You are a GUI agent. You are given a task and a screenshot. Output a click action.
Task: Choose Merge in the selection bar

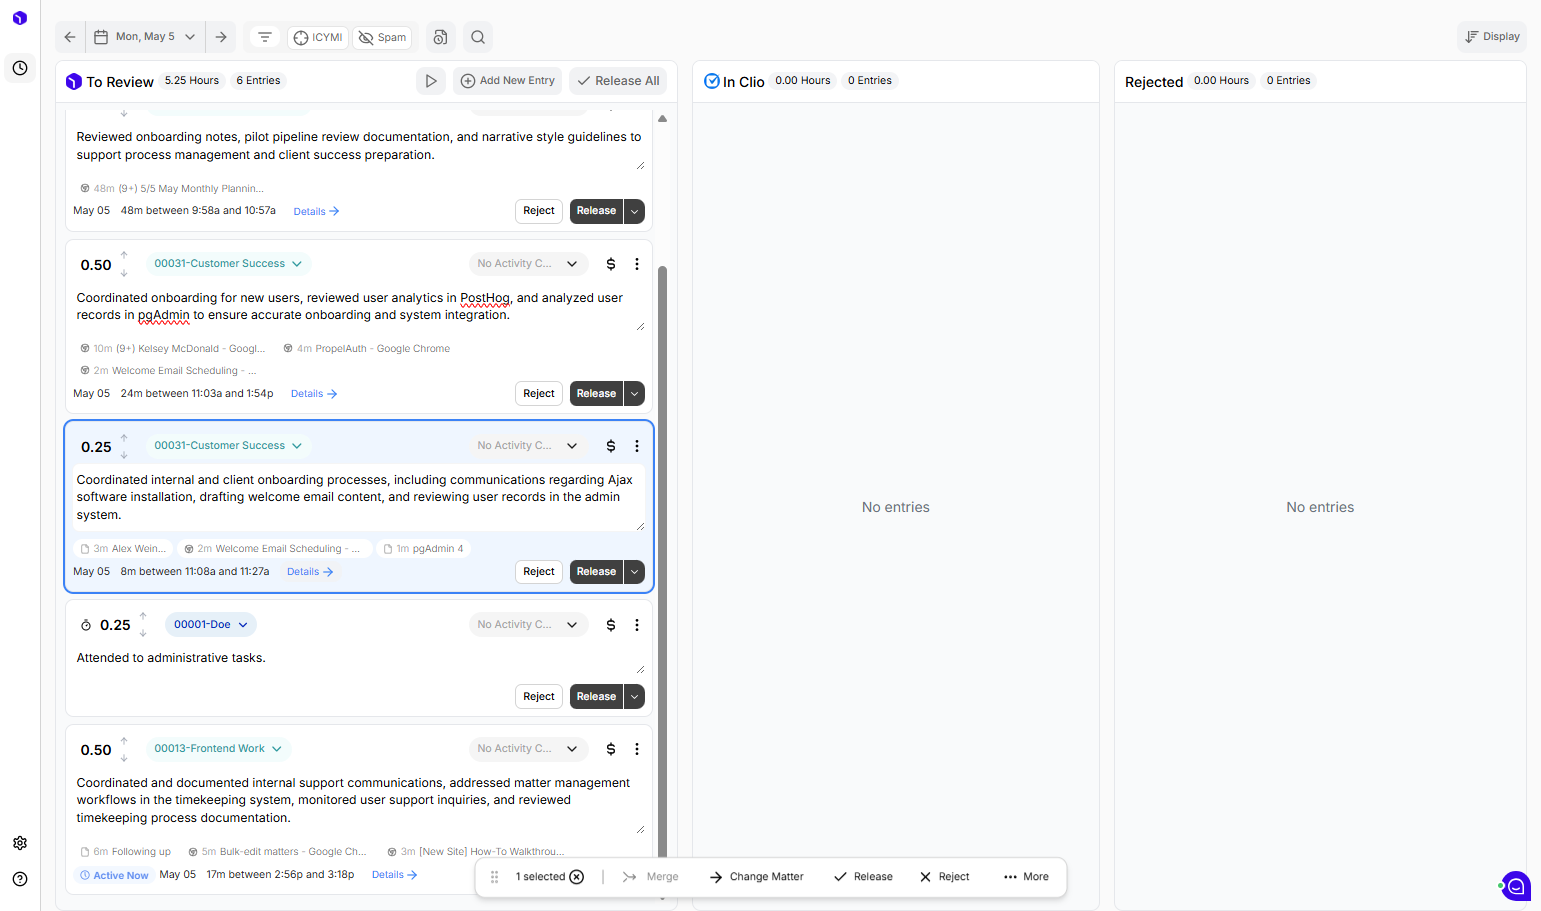[x=651, y=877]
